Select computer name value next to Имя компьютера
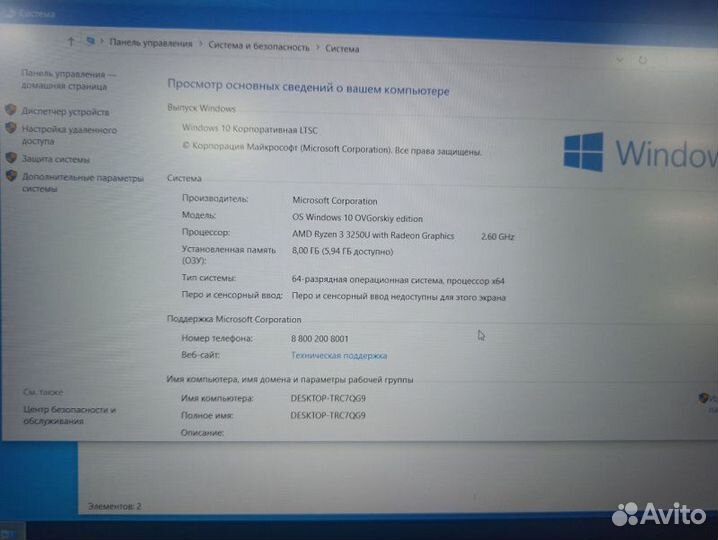Screen dimensions: 718x540 pos(328,398)
